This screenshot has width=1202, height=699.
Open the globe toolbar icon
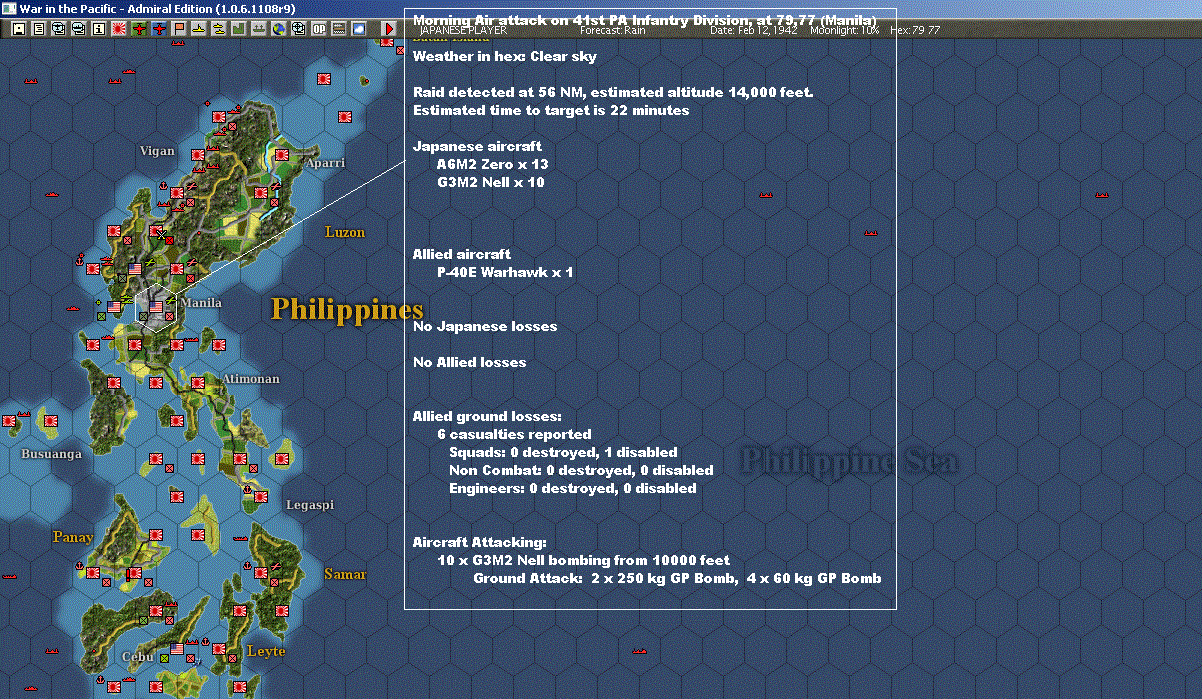(279, 29)
